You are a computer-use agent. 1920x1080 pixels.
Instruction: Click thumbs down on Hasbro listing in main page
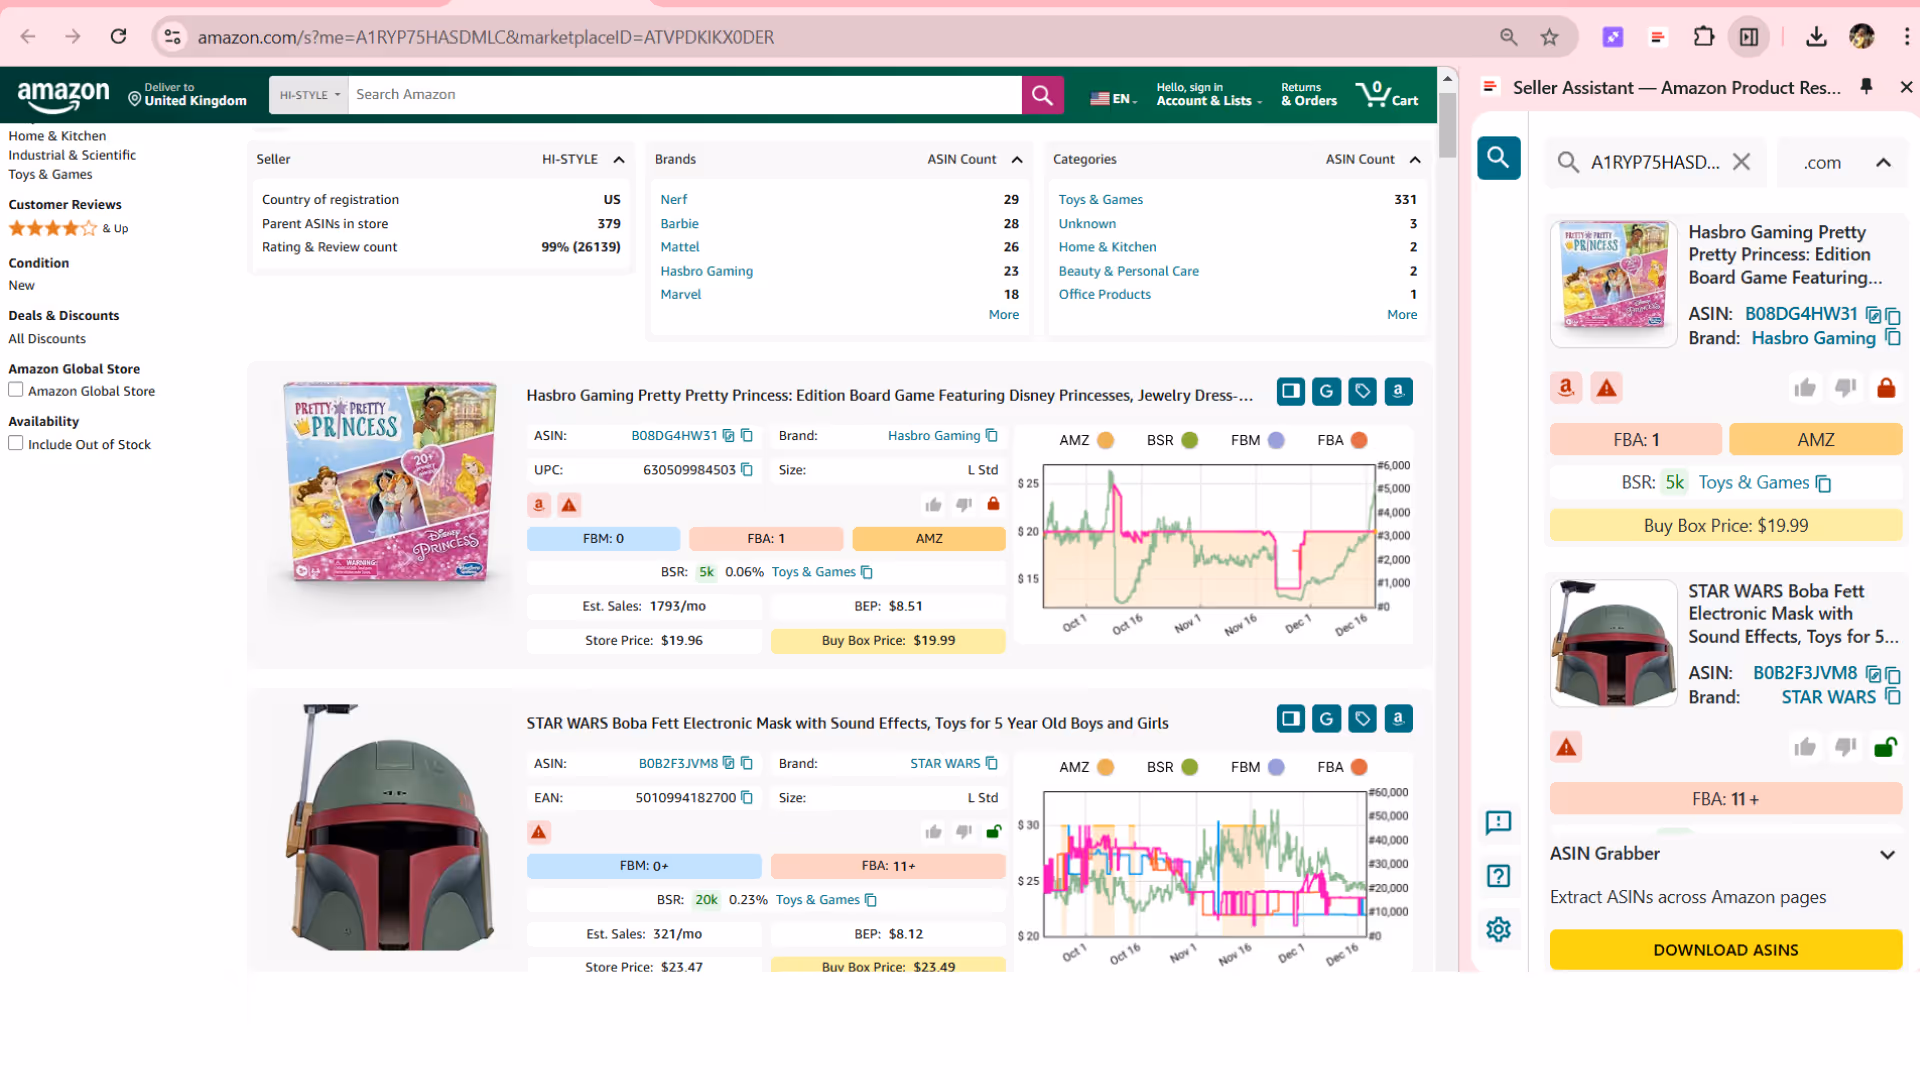point(964,505)
